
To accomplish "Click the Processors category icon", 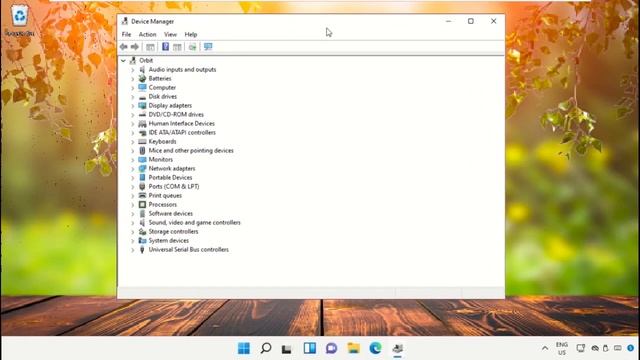I will click(142, 204).
